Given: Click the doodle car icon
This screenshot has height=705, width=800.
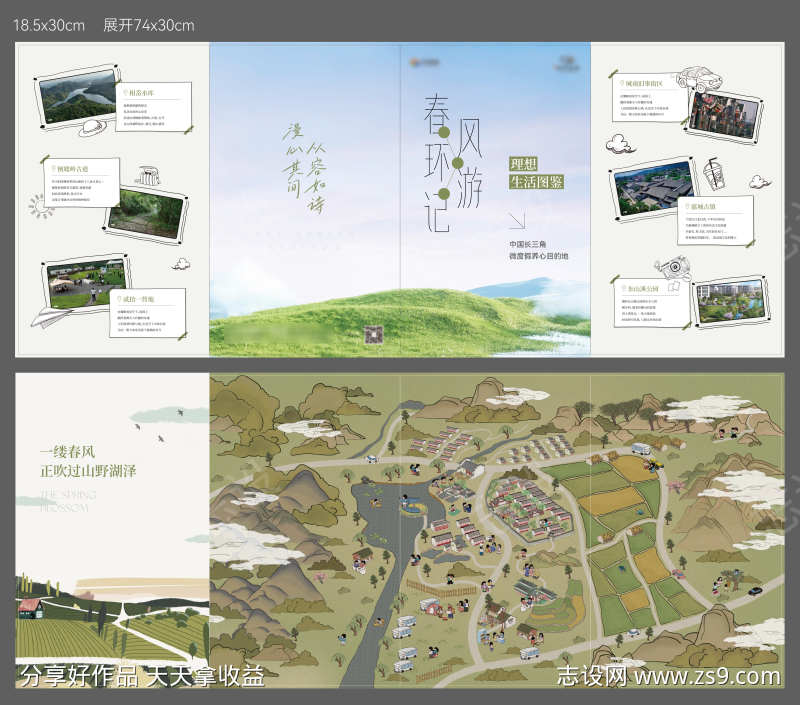Looking at the screenshot, I should click(x=702, y=76).
